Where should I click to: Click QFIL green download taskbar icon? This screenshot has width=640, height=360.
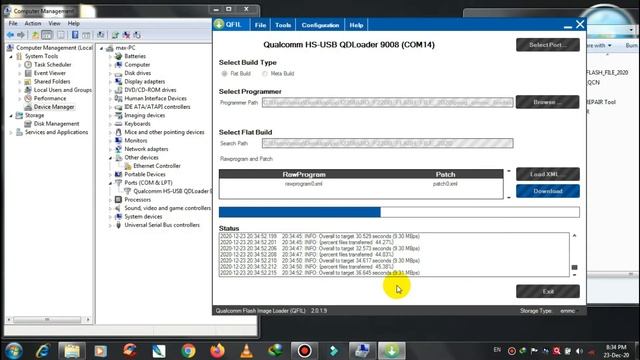point(391,351)
